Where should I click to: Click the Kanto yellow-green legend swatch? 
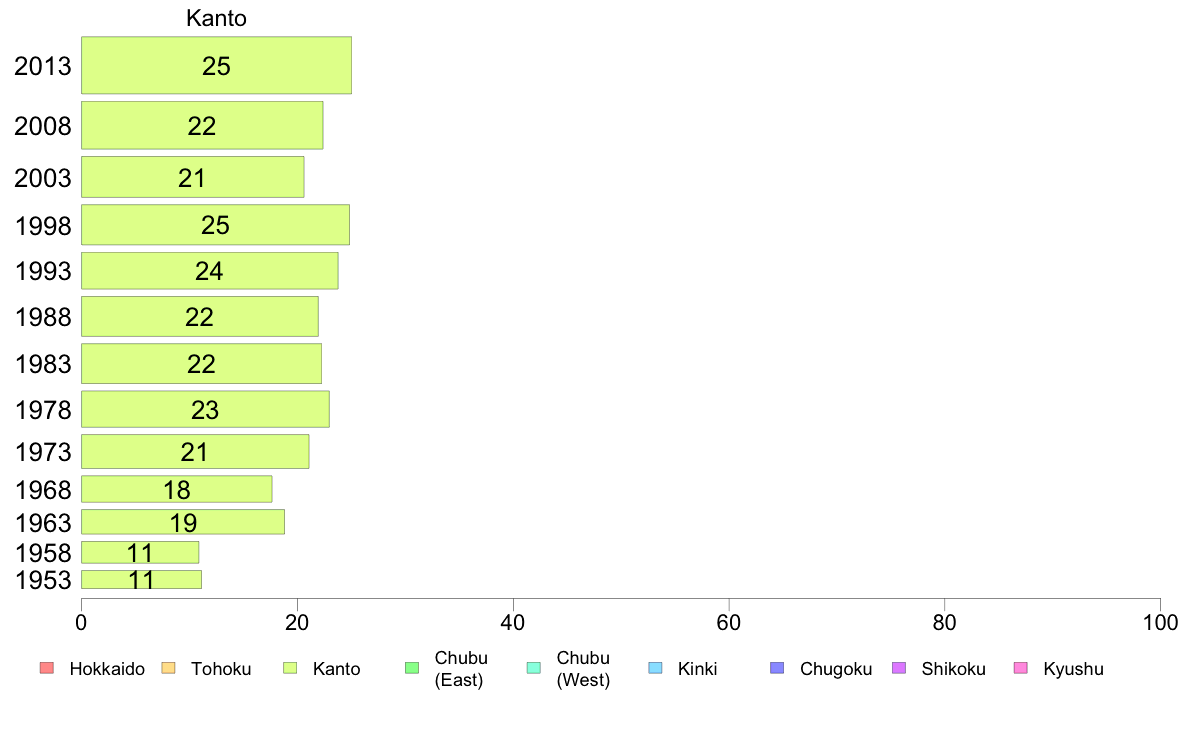290,668
